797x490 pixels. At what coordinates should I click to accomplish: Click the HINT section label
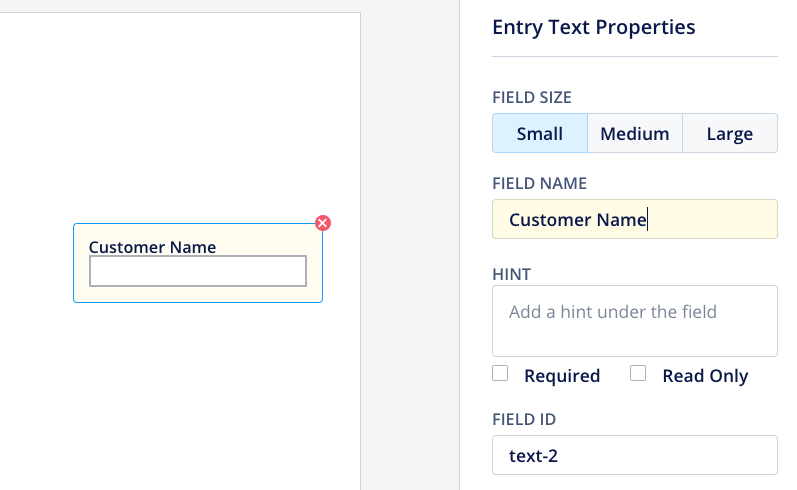click(511, 273)
